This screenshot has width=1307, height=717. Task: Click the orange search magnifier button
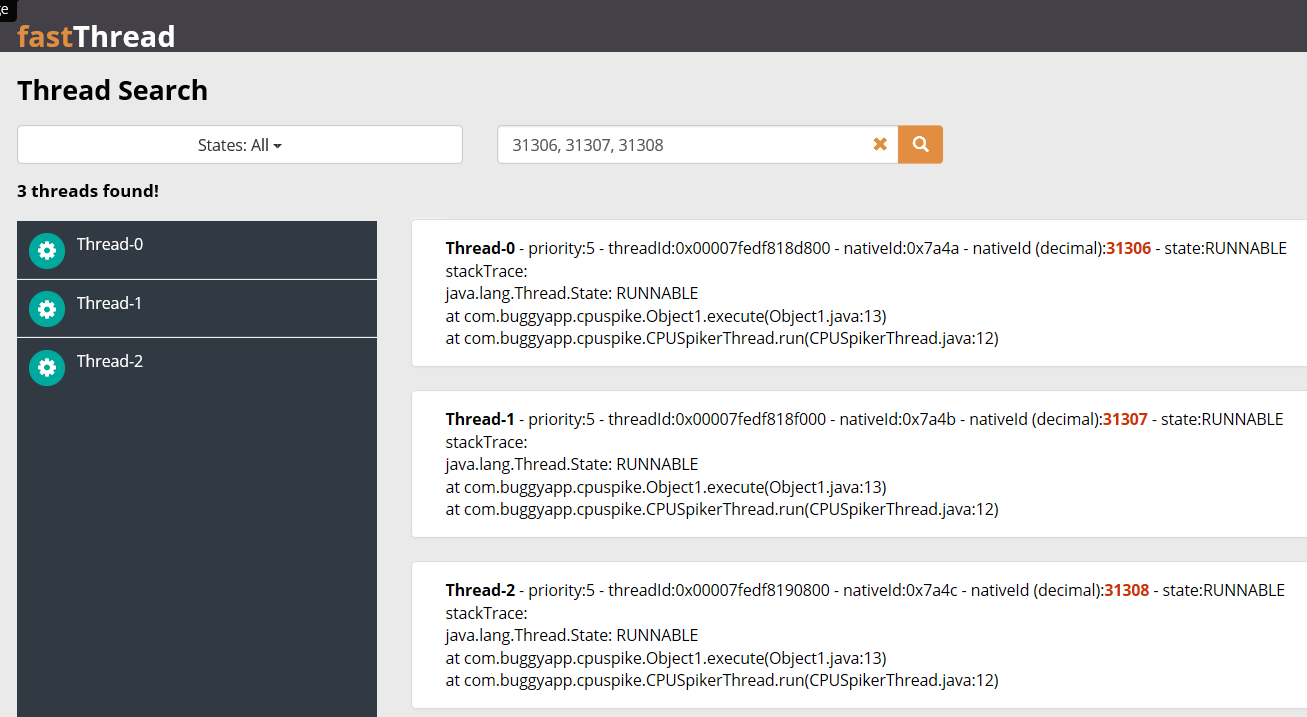tap(919, 144)
